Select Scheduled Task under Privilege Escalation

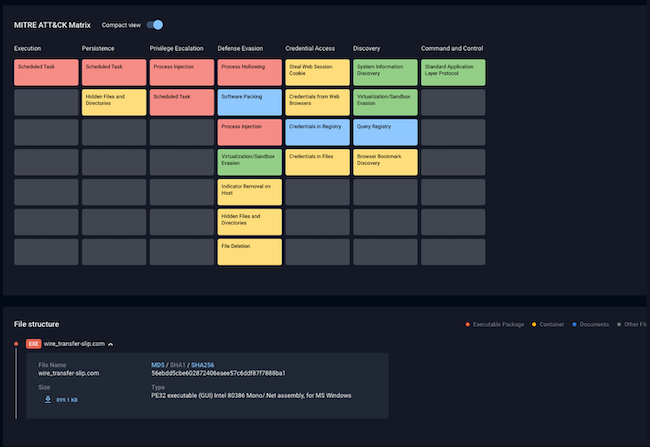(x=182, y=102)
